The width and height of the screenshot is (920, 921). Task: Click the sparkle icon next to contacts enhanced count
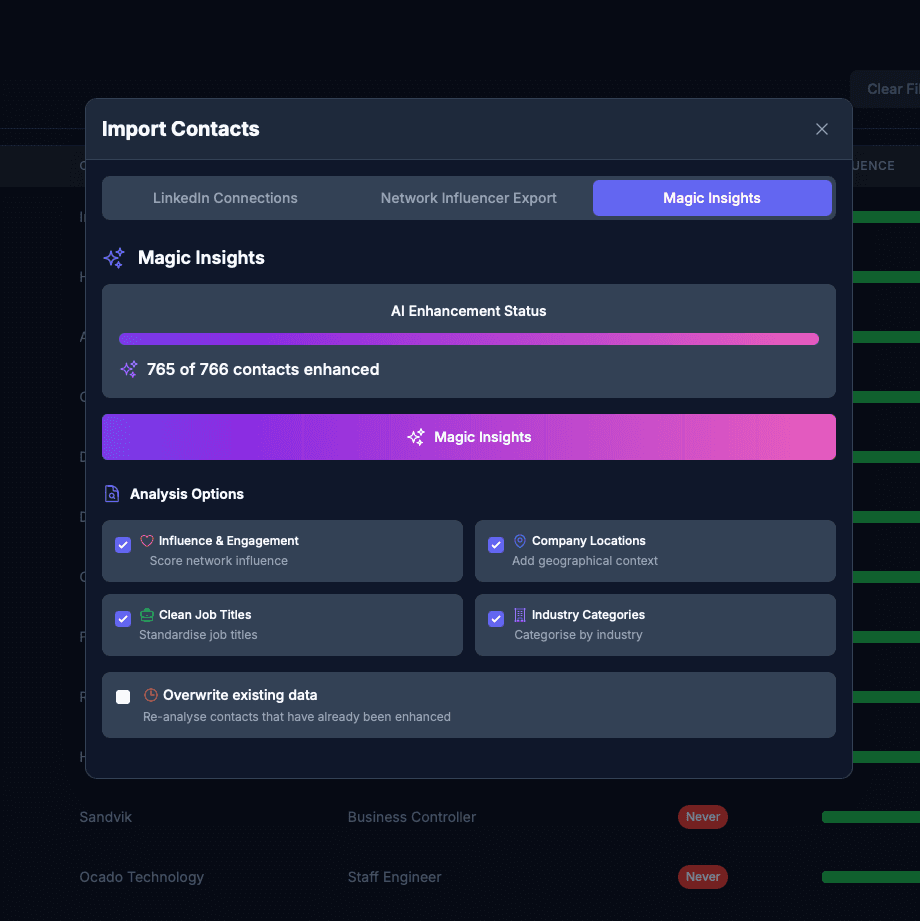[x=129, y=369]
